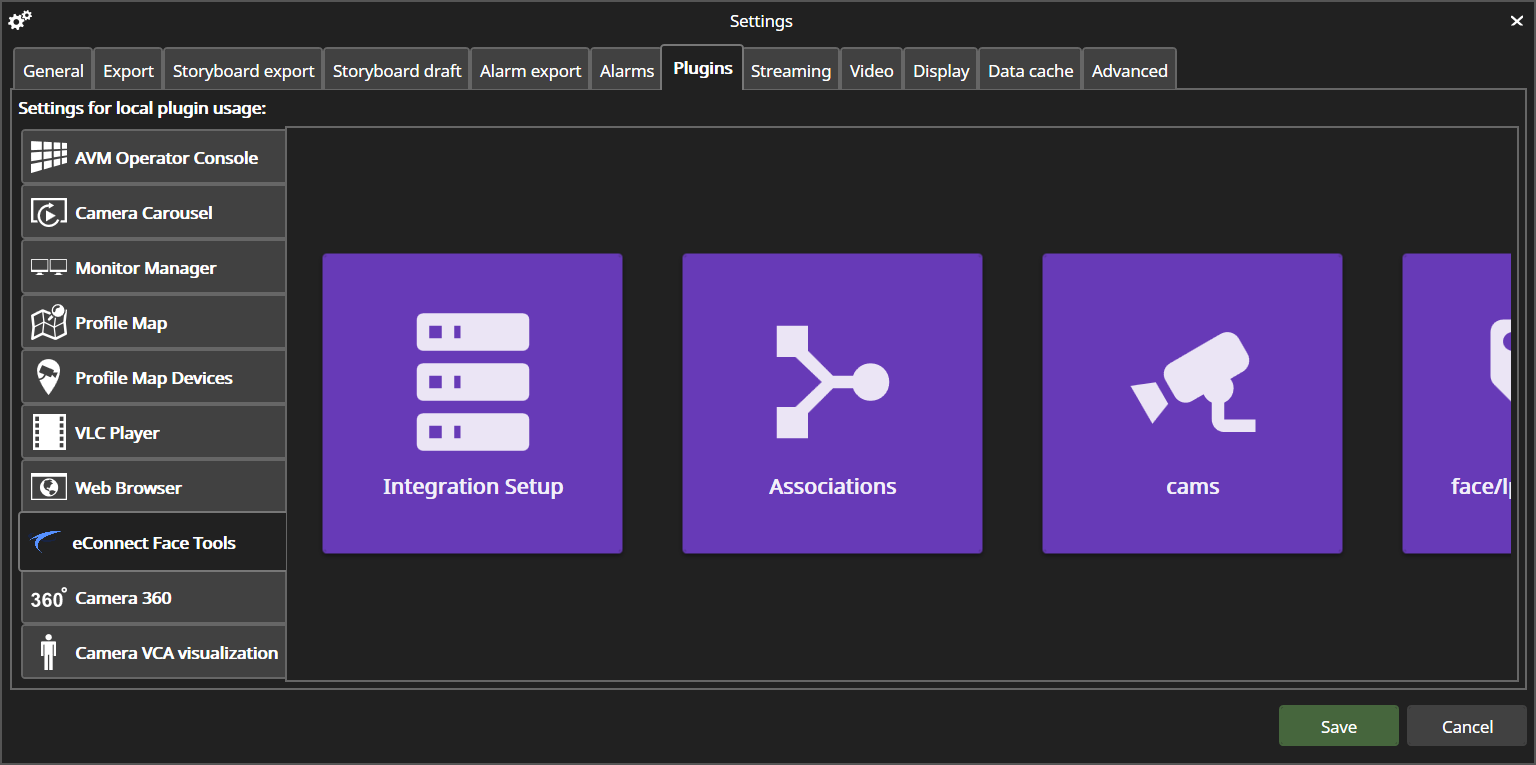Viewport: 1536px width, 765px height.
Task: Click the VLC Player film strip icon
Action: [x=48, y=432]
